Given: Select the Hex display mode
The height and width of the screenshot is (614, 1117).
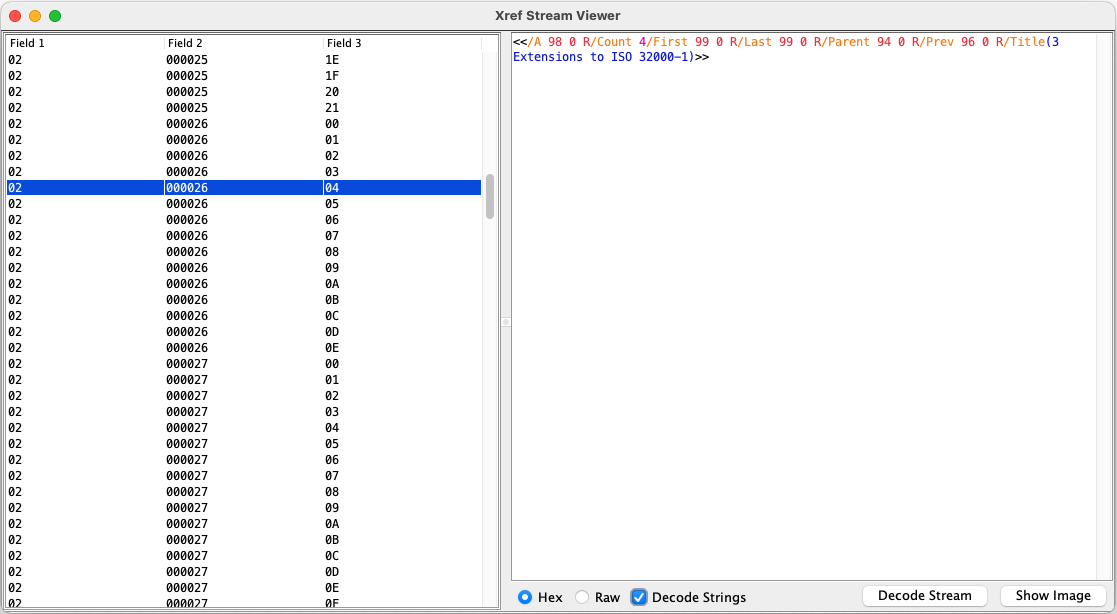Looking at the screenshot, I should tap(525, 597).
